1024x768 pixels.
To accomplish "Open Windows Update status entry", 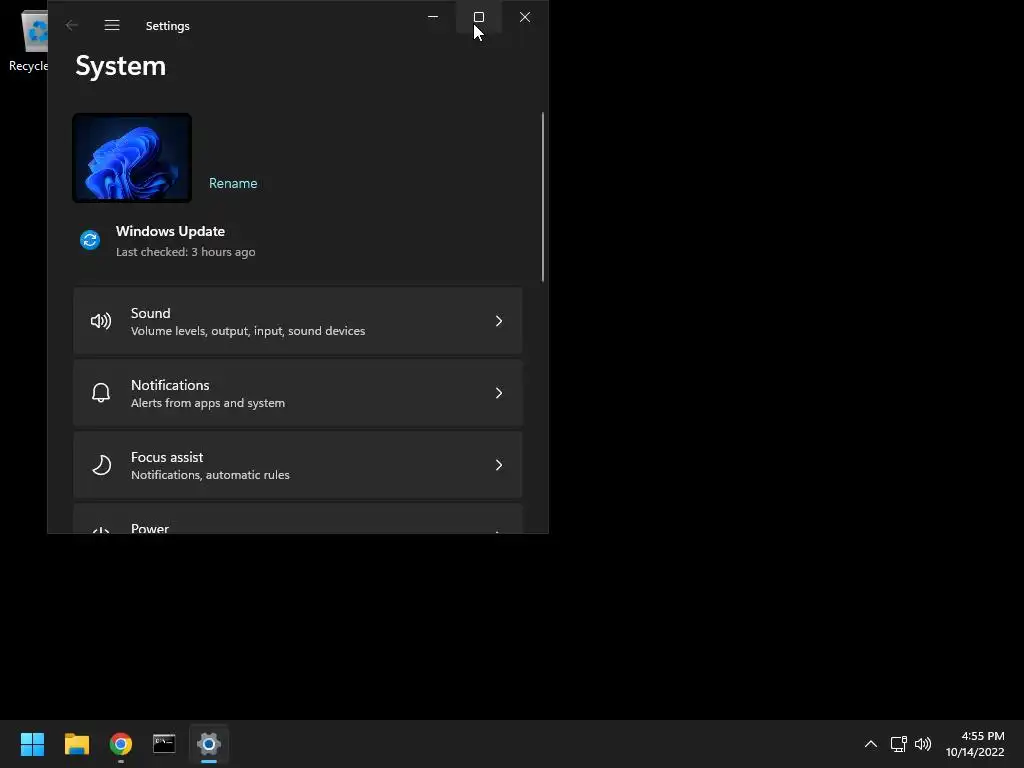I will coord(170,241).
